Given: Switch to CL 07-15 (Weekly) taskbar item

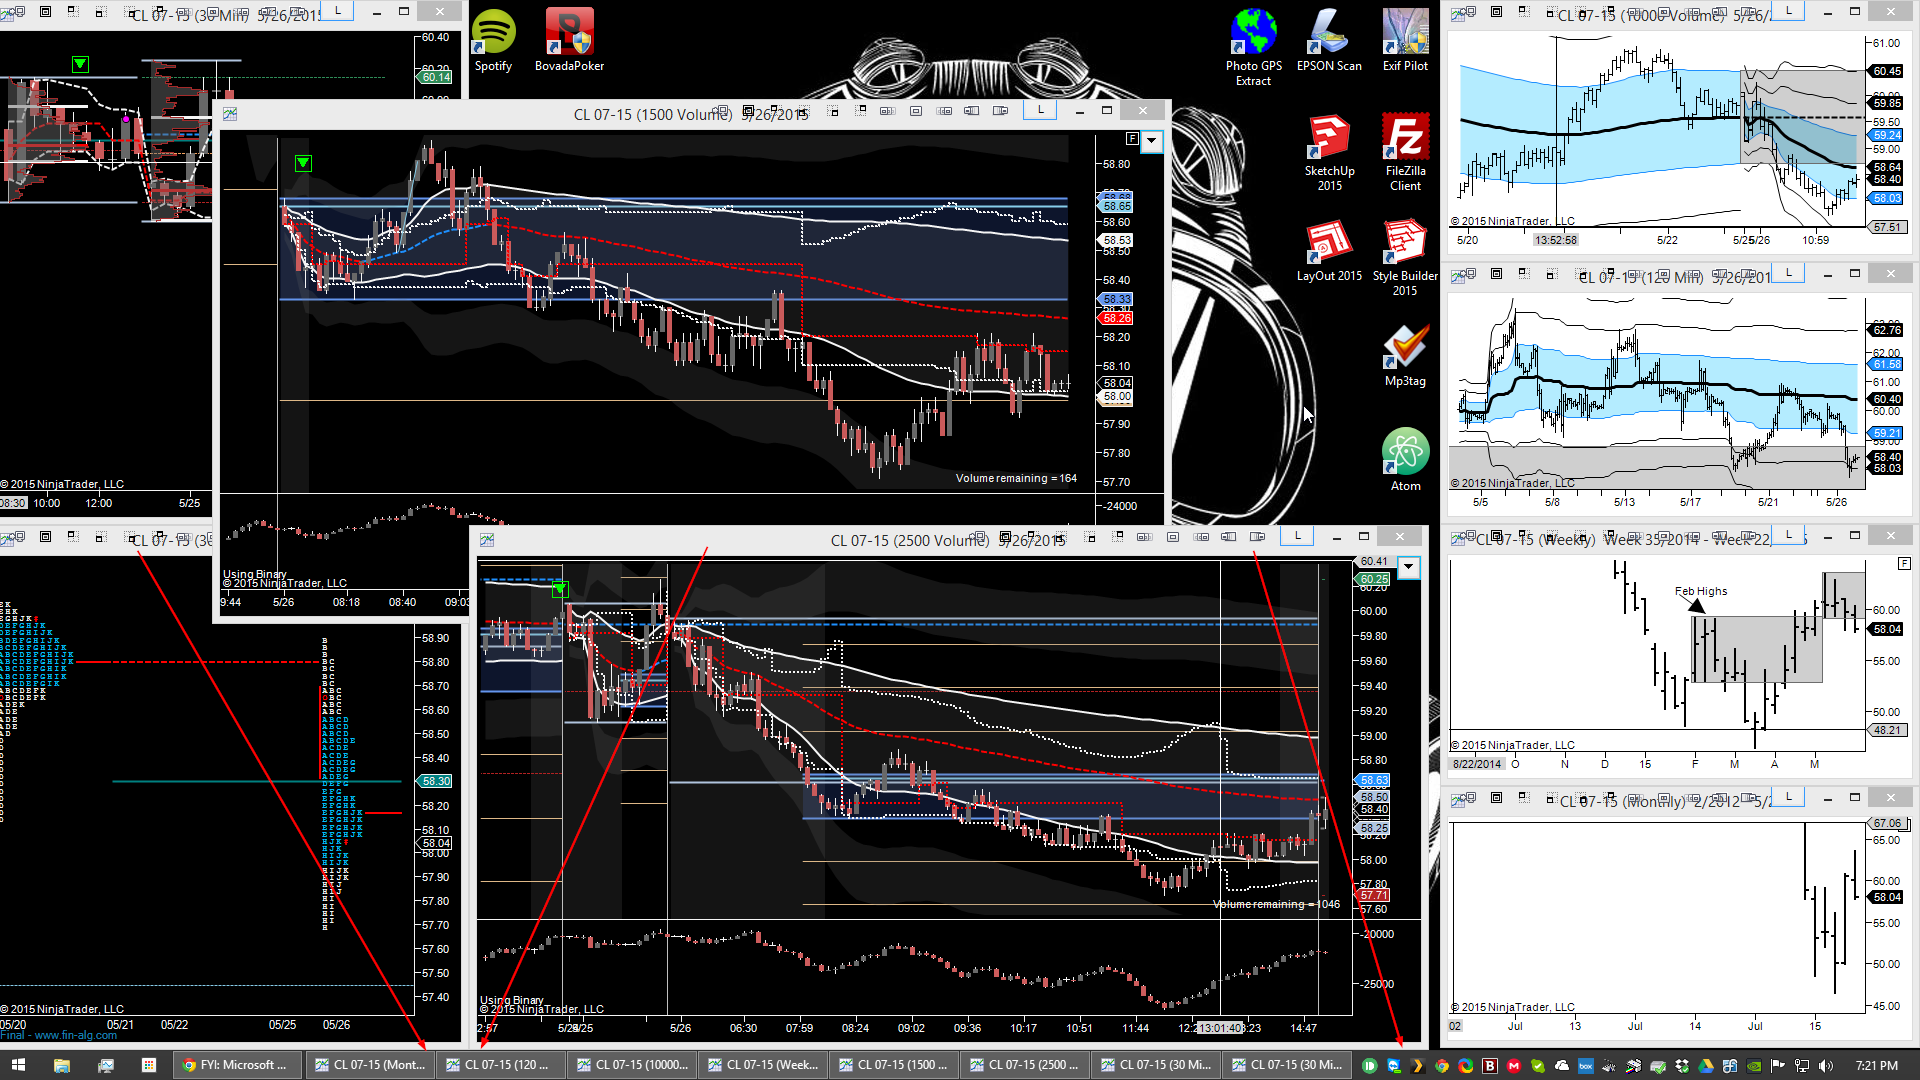Looking at the screenshot, I should tap(762, 1065).
